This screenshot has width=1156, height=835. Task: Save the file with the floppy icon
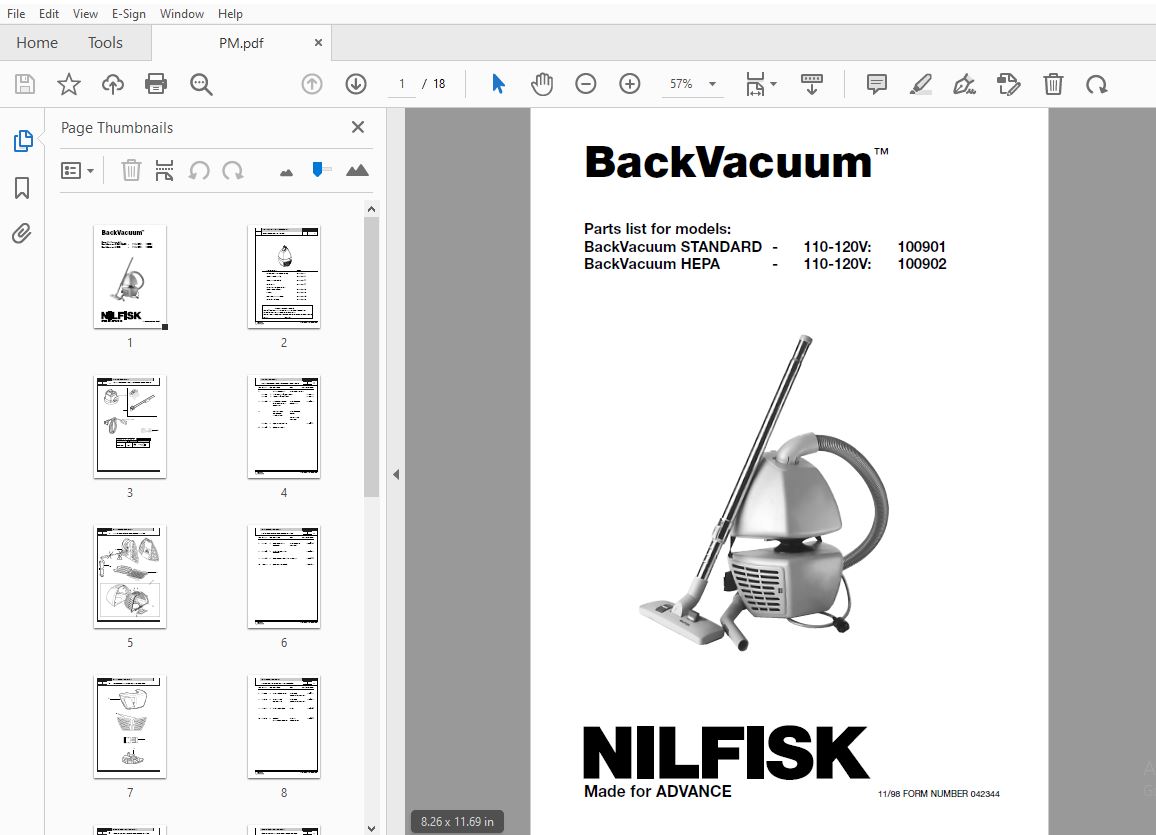25,84
